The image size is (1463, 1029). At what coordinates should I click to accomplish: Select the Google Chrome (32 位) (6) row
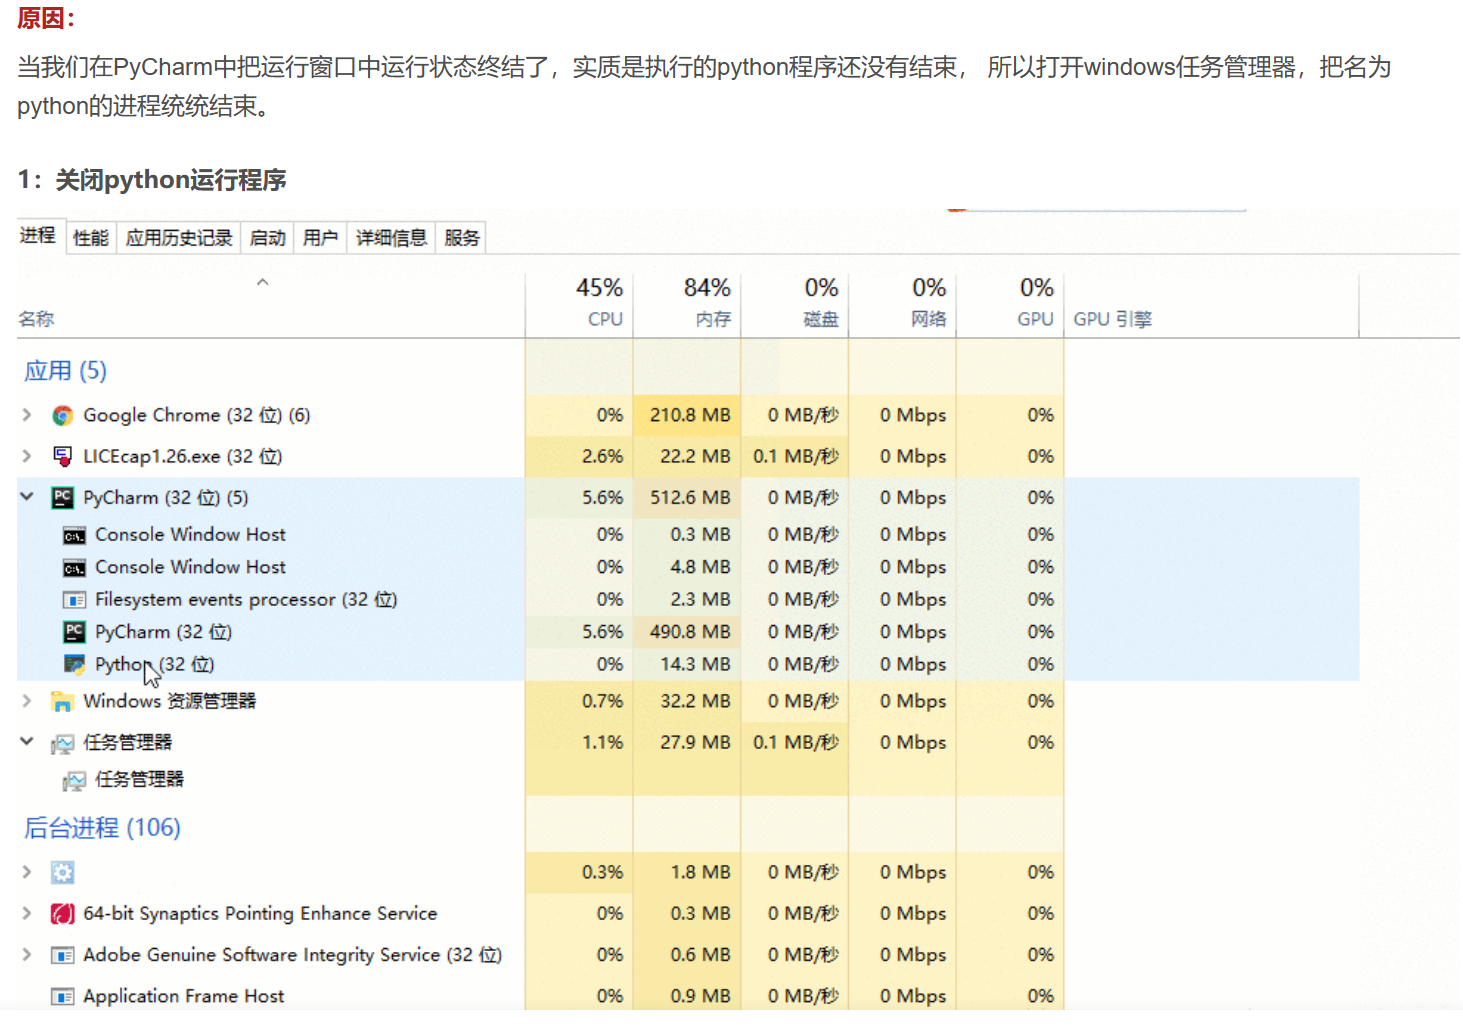click(688, 415)
